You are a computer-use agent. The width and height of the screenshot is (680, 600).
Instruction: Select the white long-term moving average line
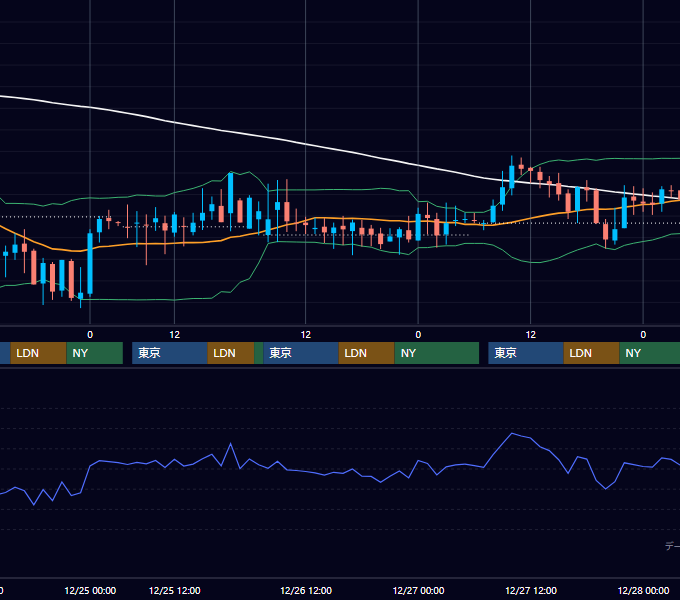(x=306, y=143)
